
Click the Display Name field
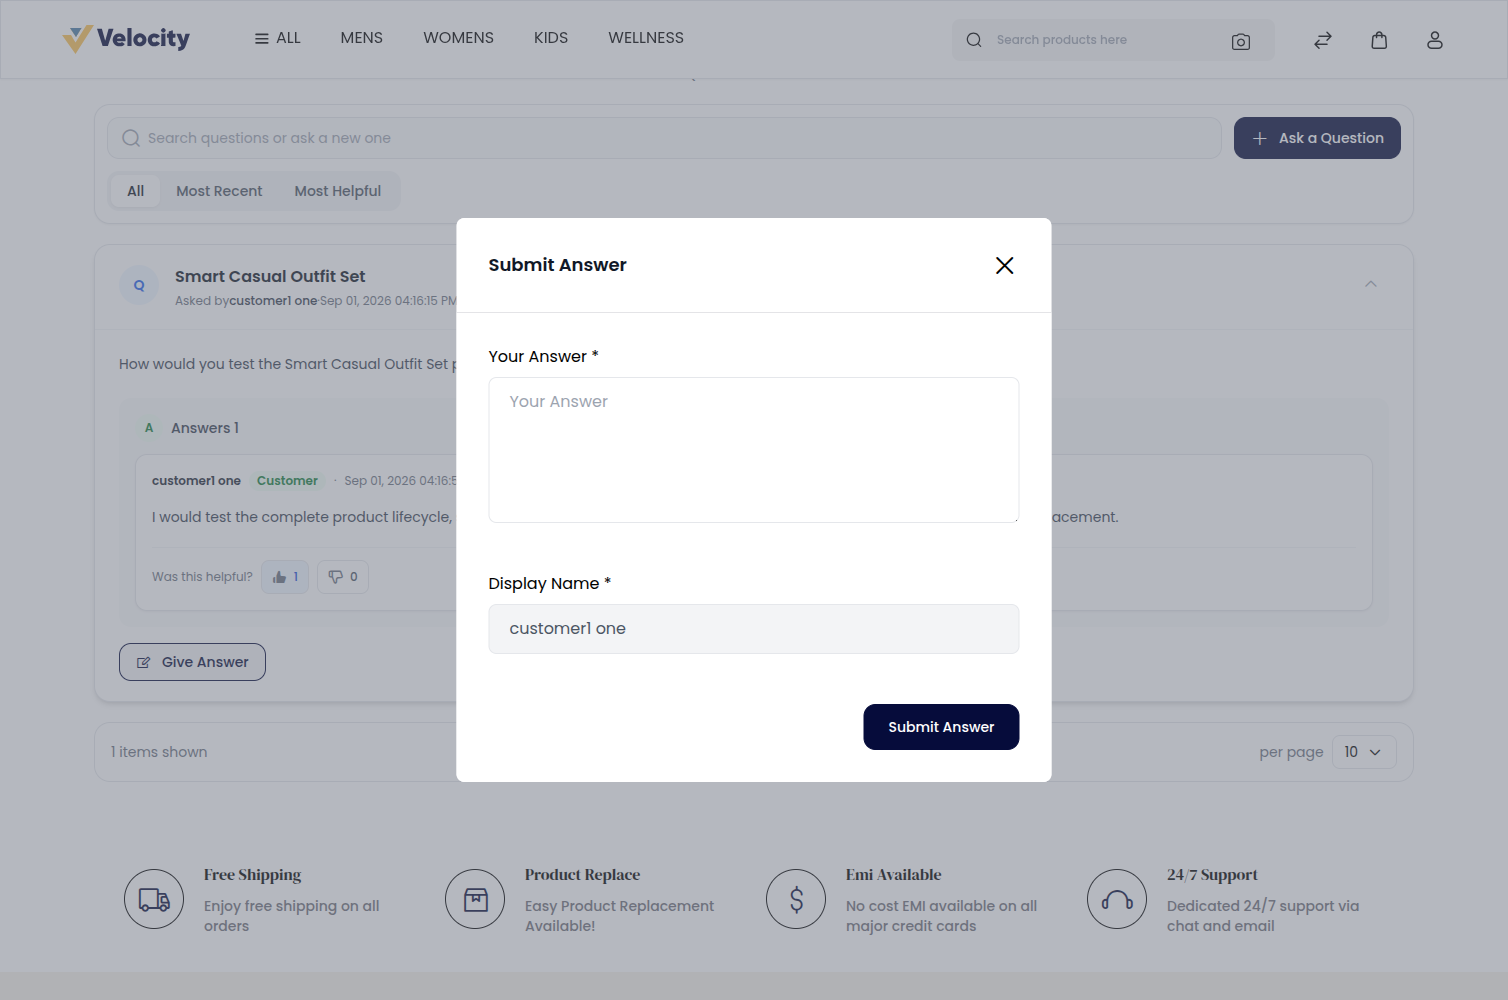click(x=754, y=629)
